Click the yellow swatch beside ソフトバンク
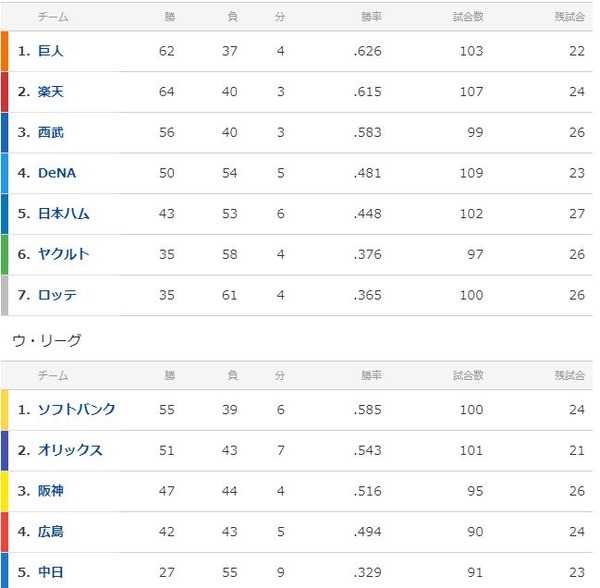600x588 pixels. [x=5, y=410]
